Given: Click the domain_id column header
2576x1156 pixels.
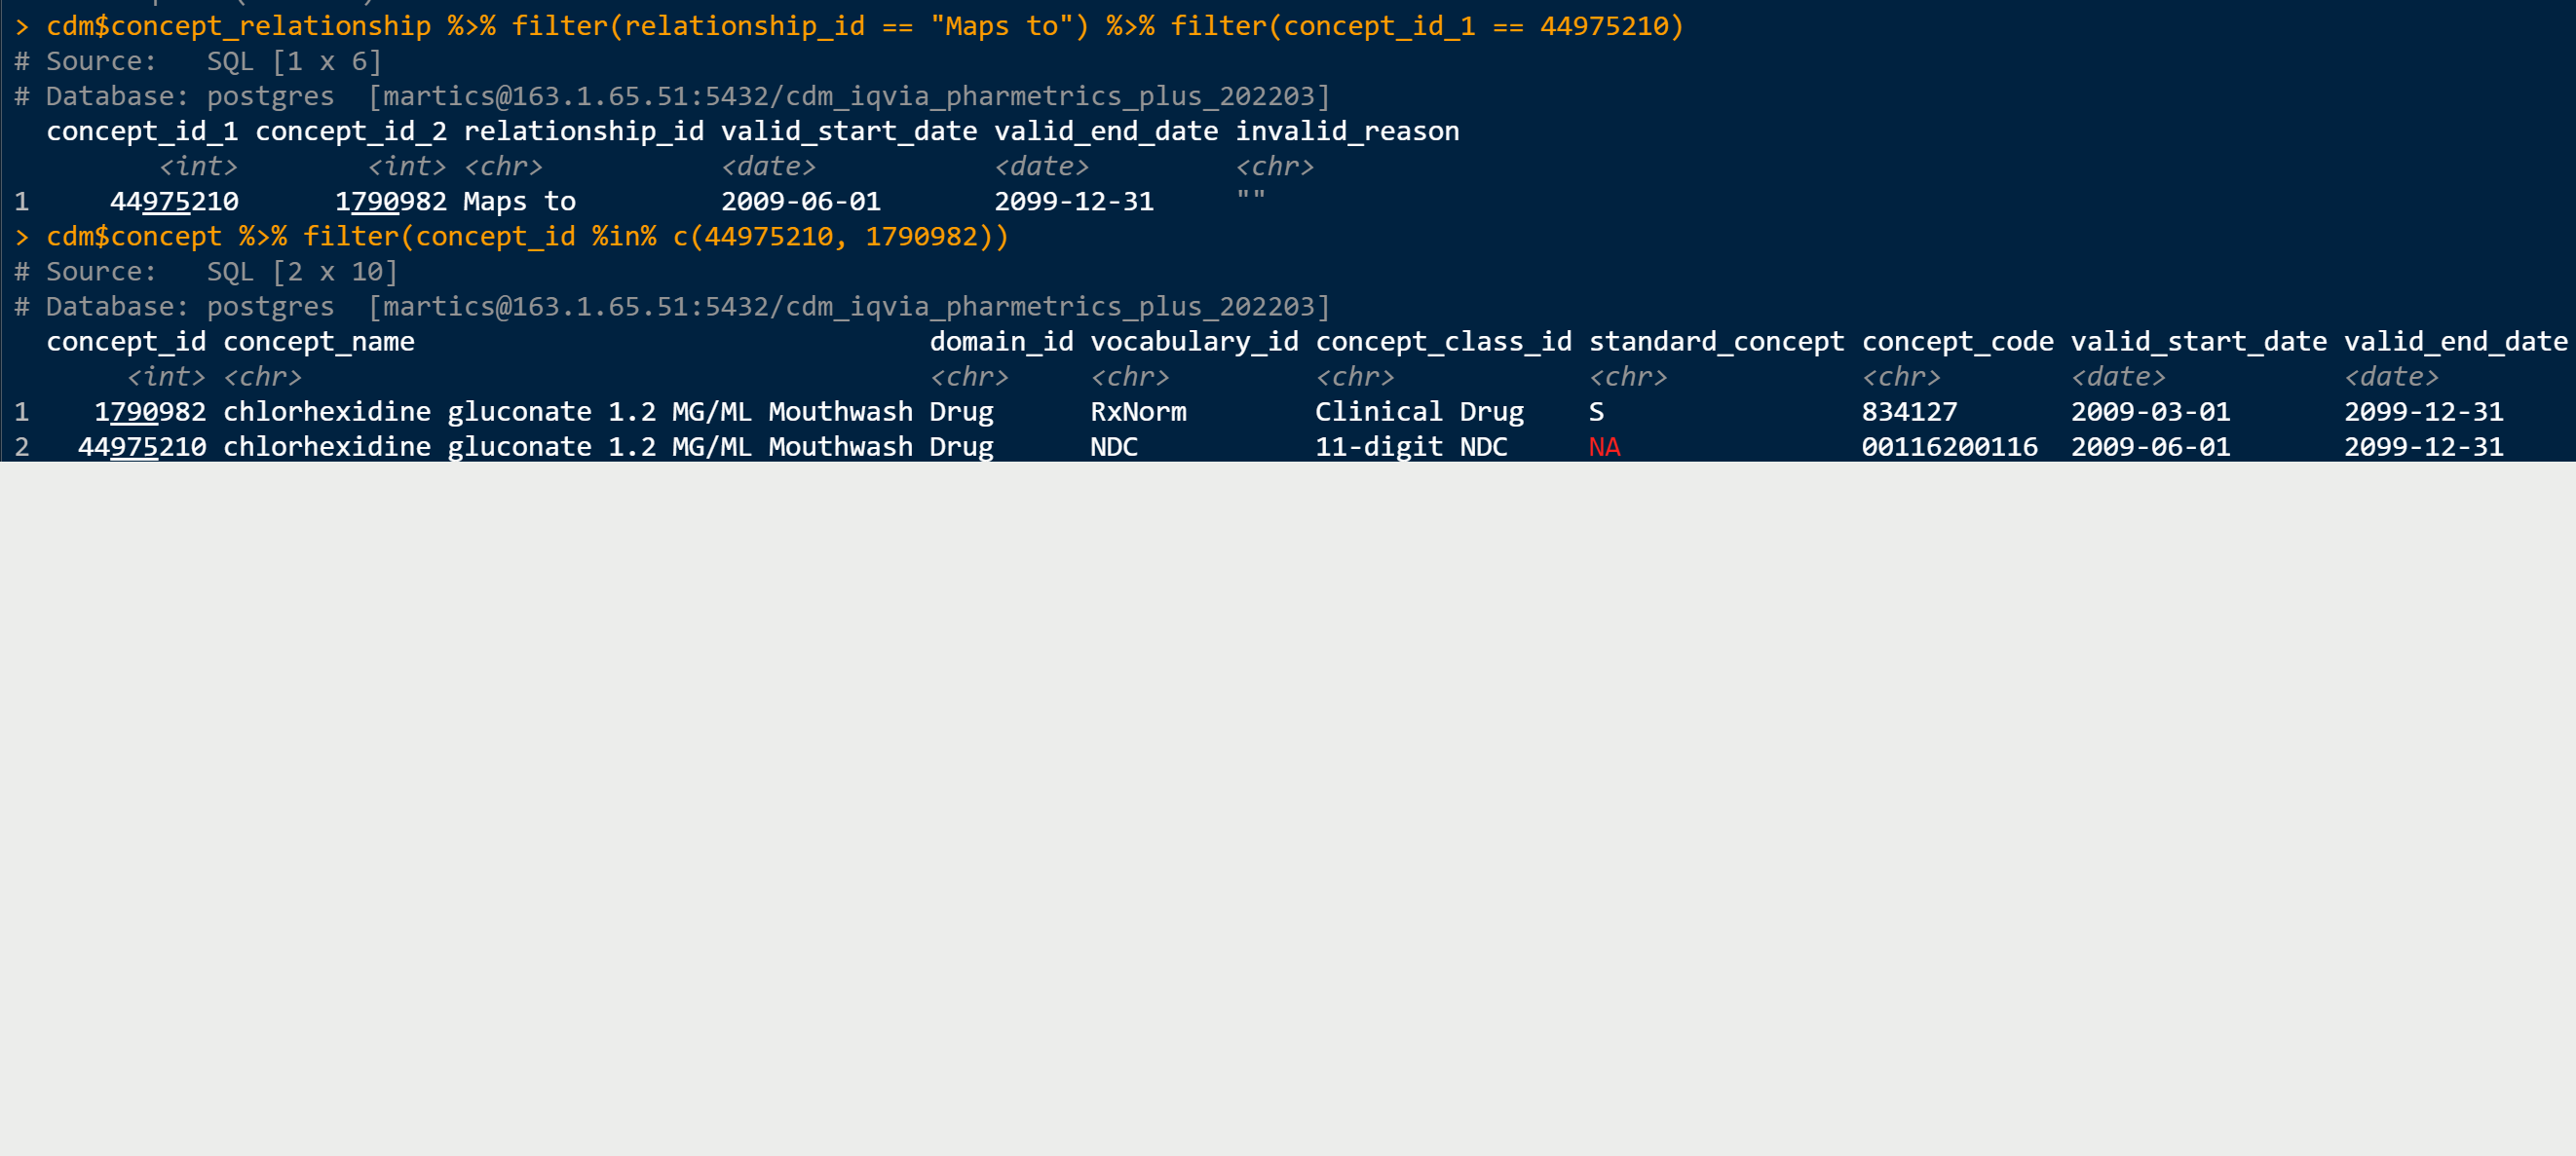Looking at the screenshot, I should pyautogui.click(x=1001, y=341).
